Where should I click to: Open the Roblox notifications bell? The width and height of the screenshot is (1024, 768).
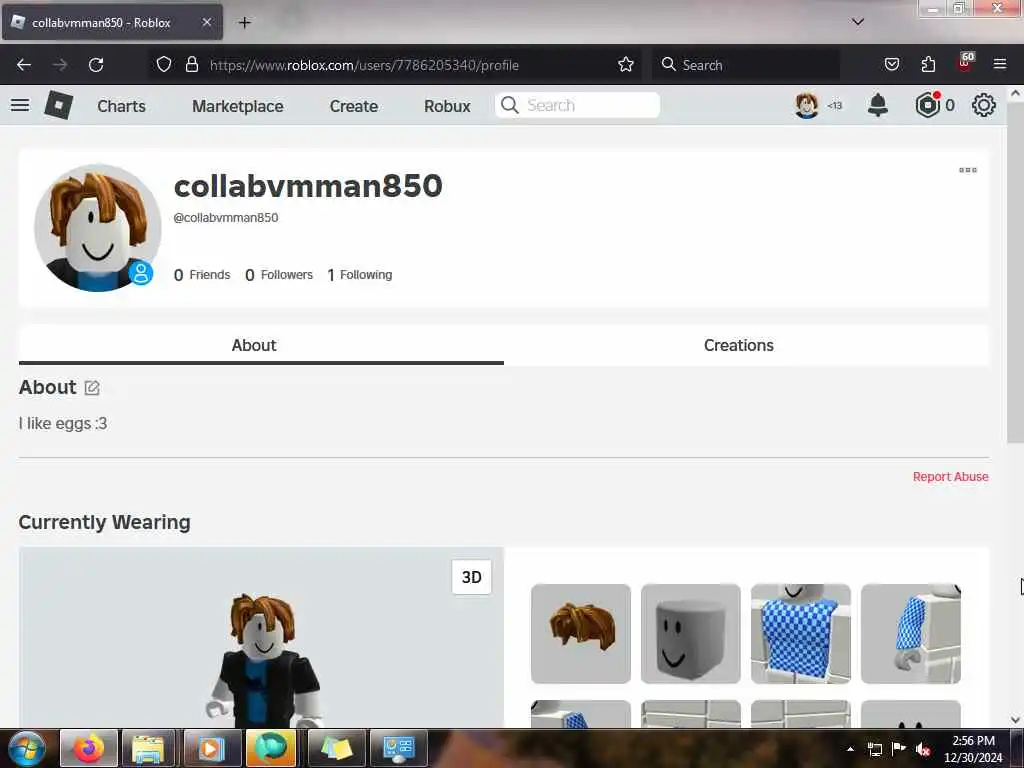click(x=878, y=105)
